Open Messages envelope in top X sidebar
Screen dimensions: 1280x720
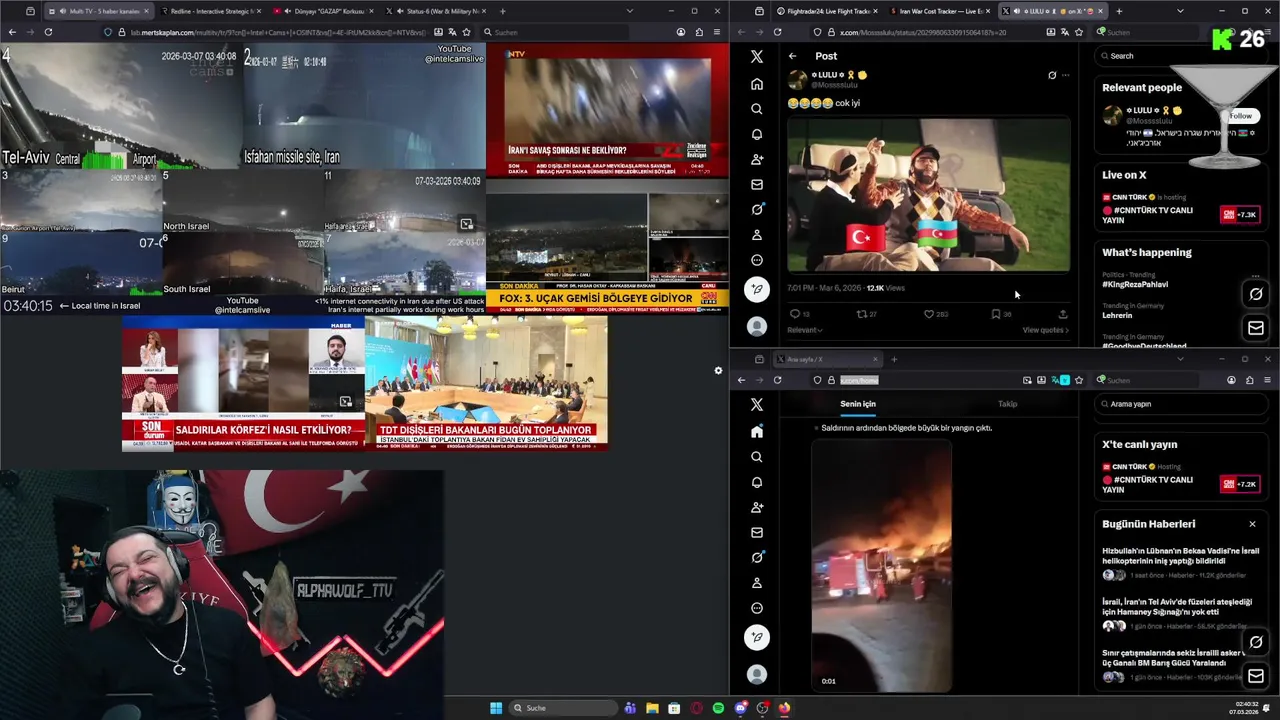coord(757,184)
